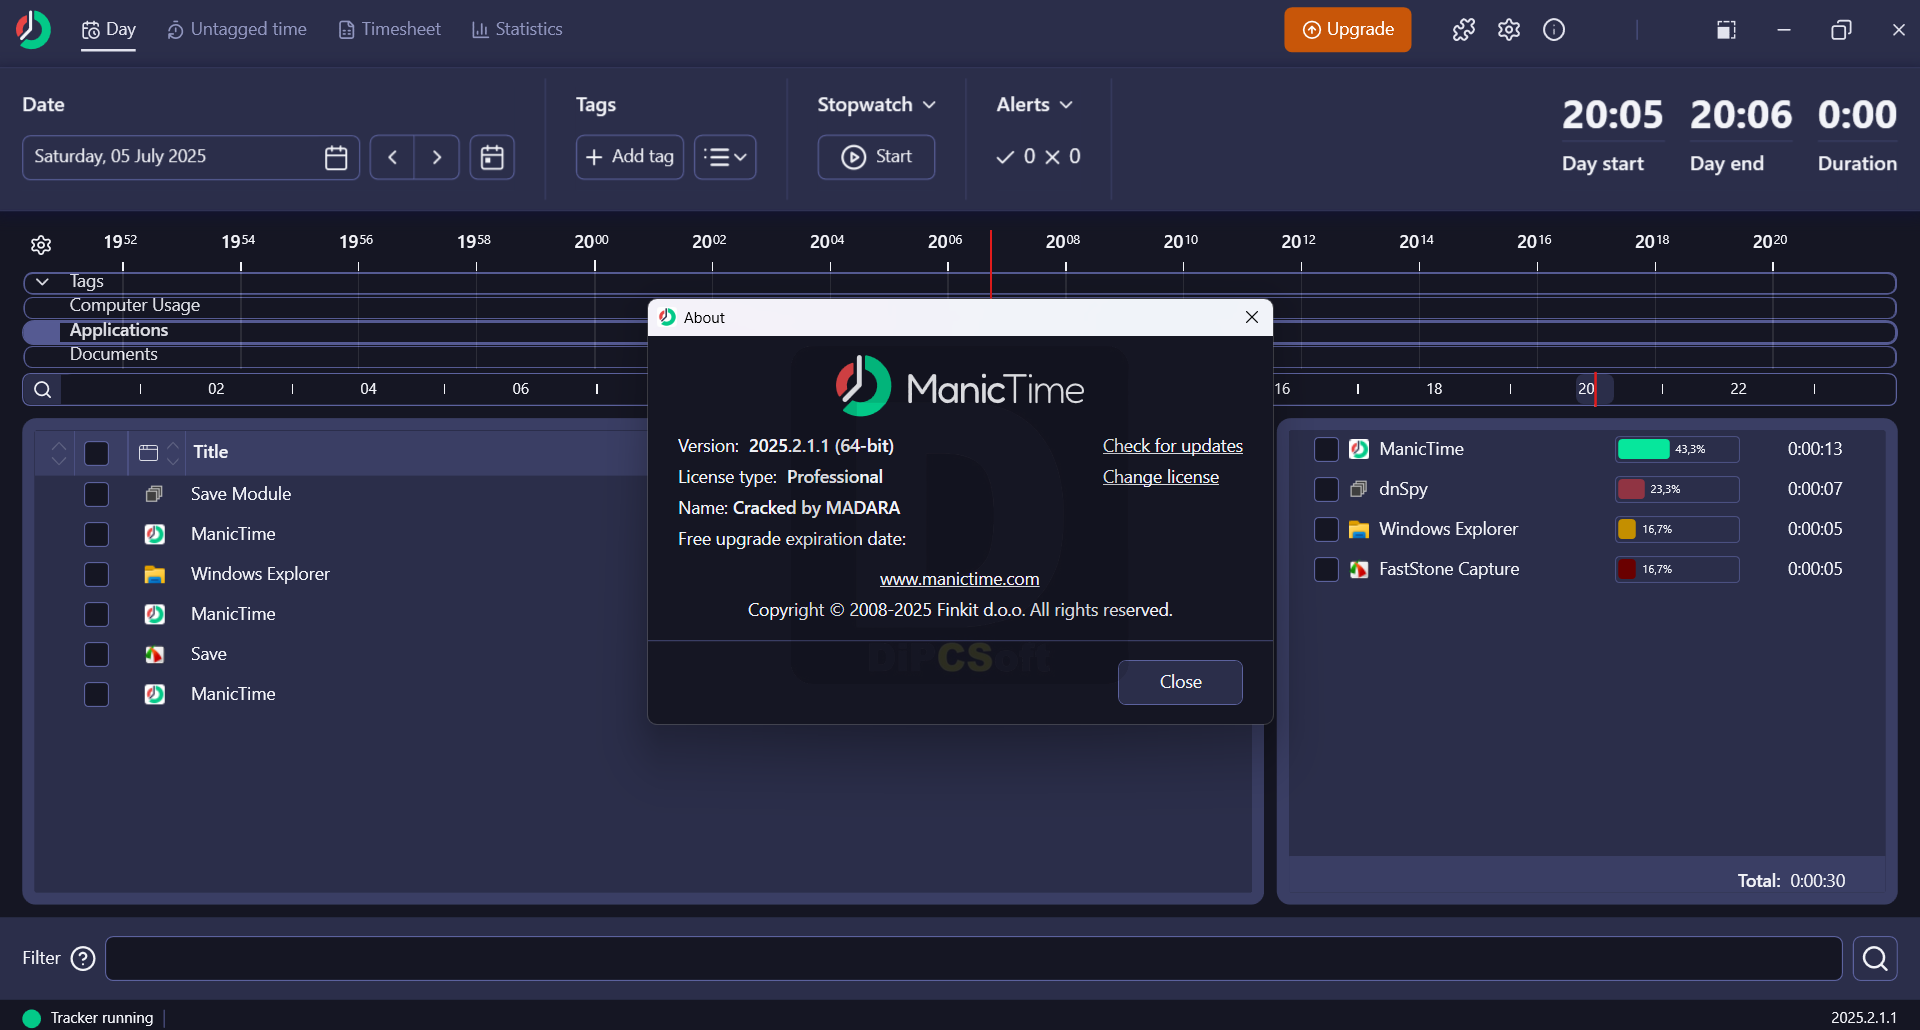Click the Add tag button
This screenshot has width=1920, height=1030.
[x=629, y=157]
